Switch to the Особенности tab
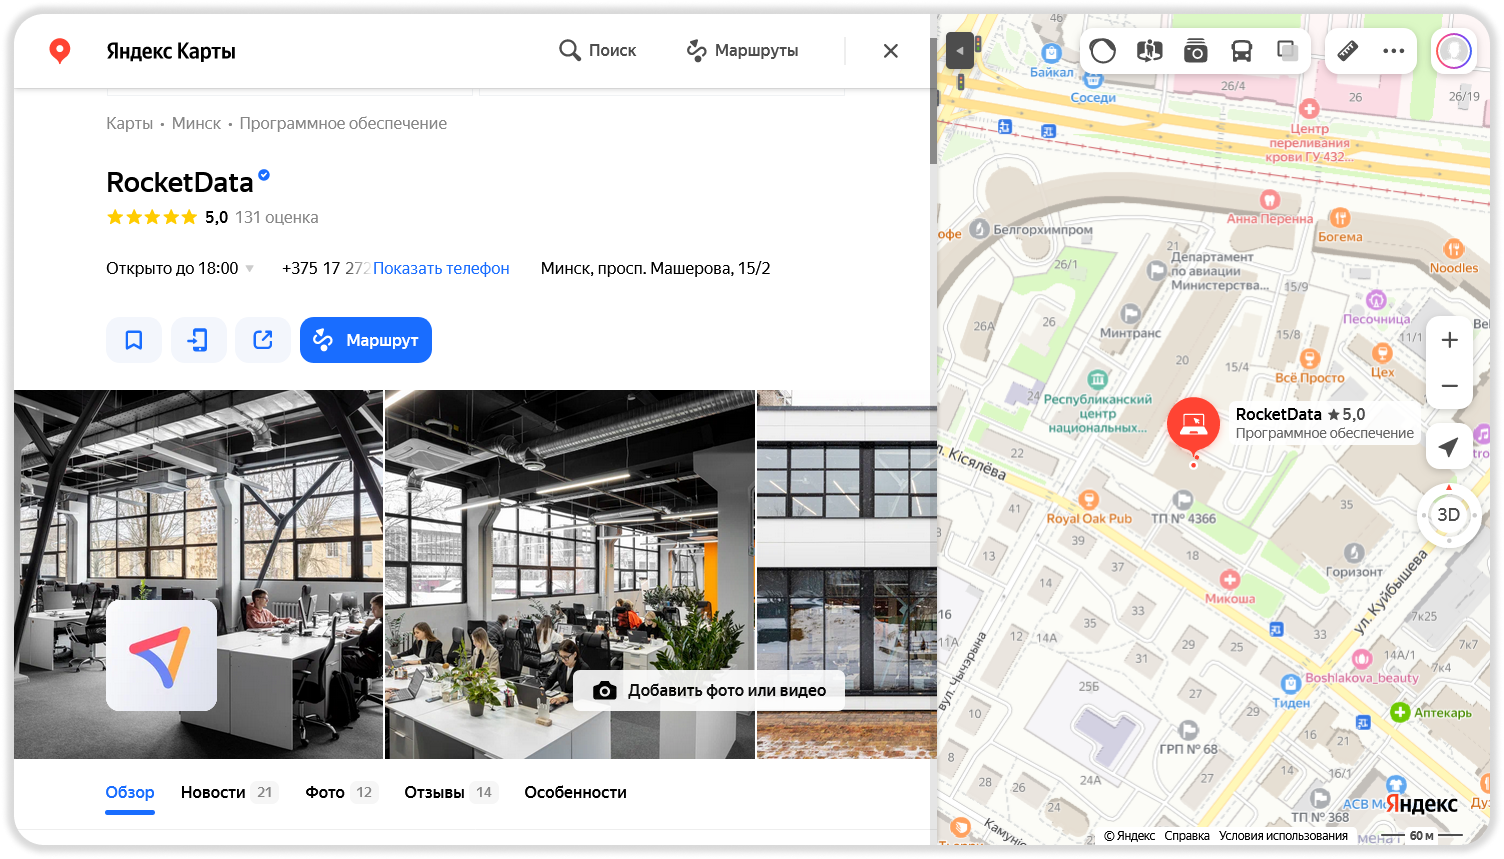 click(x=575, y=792)
